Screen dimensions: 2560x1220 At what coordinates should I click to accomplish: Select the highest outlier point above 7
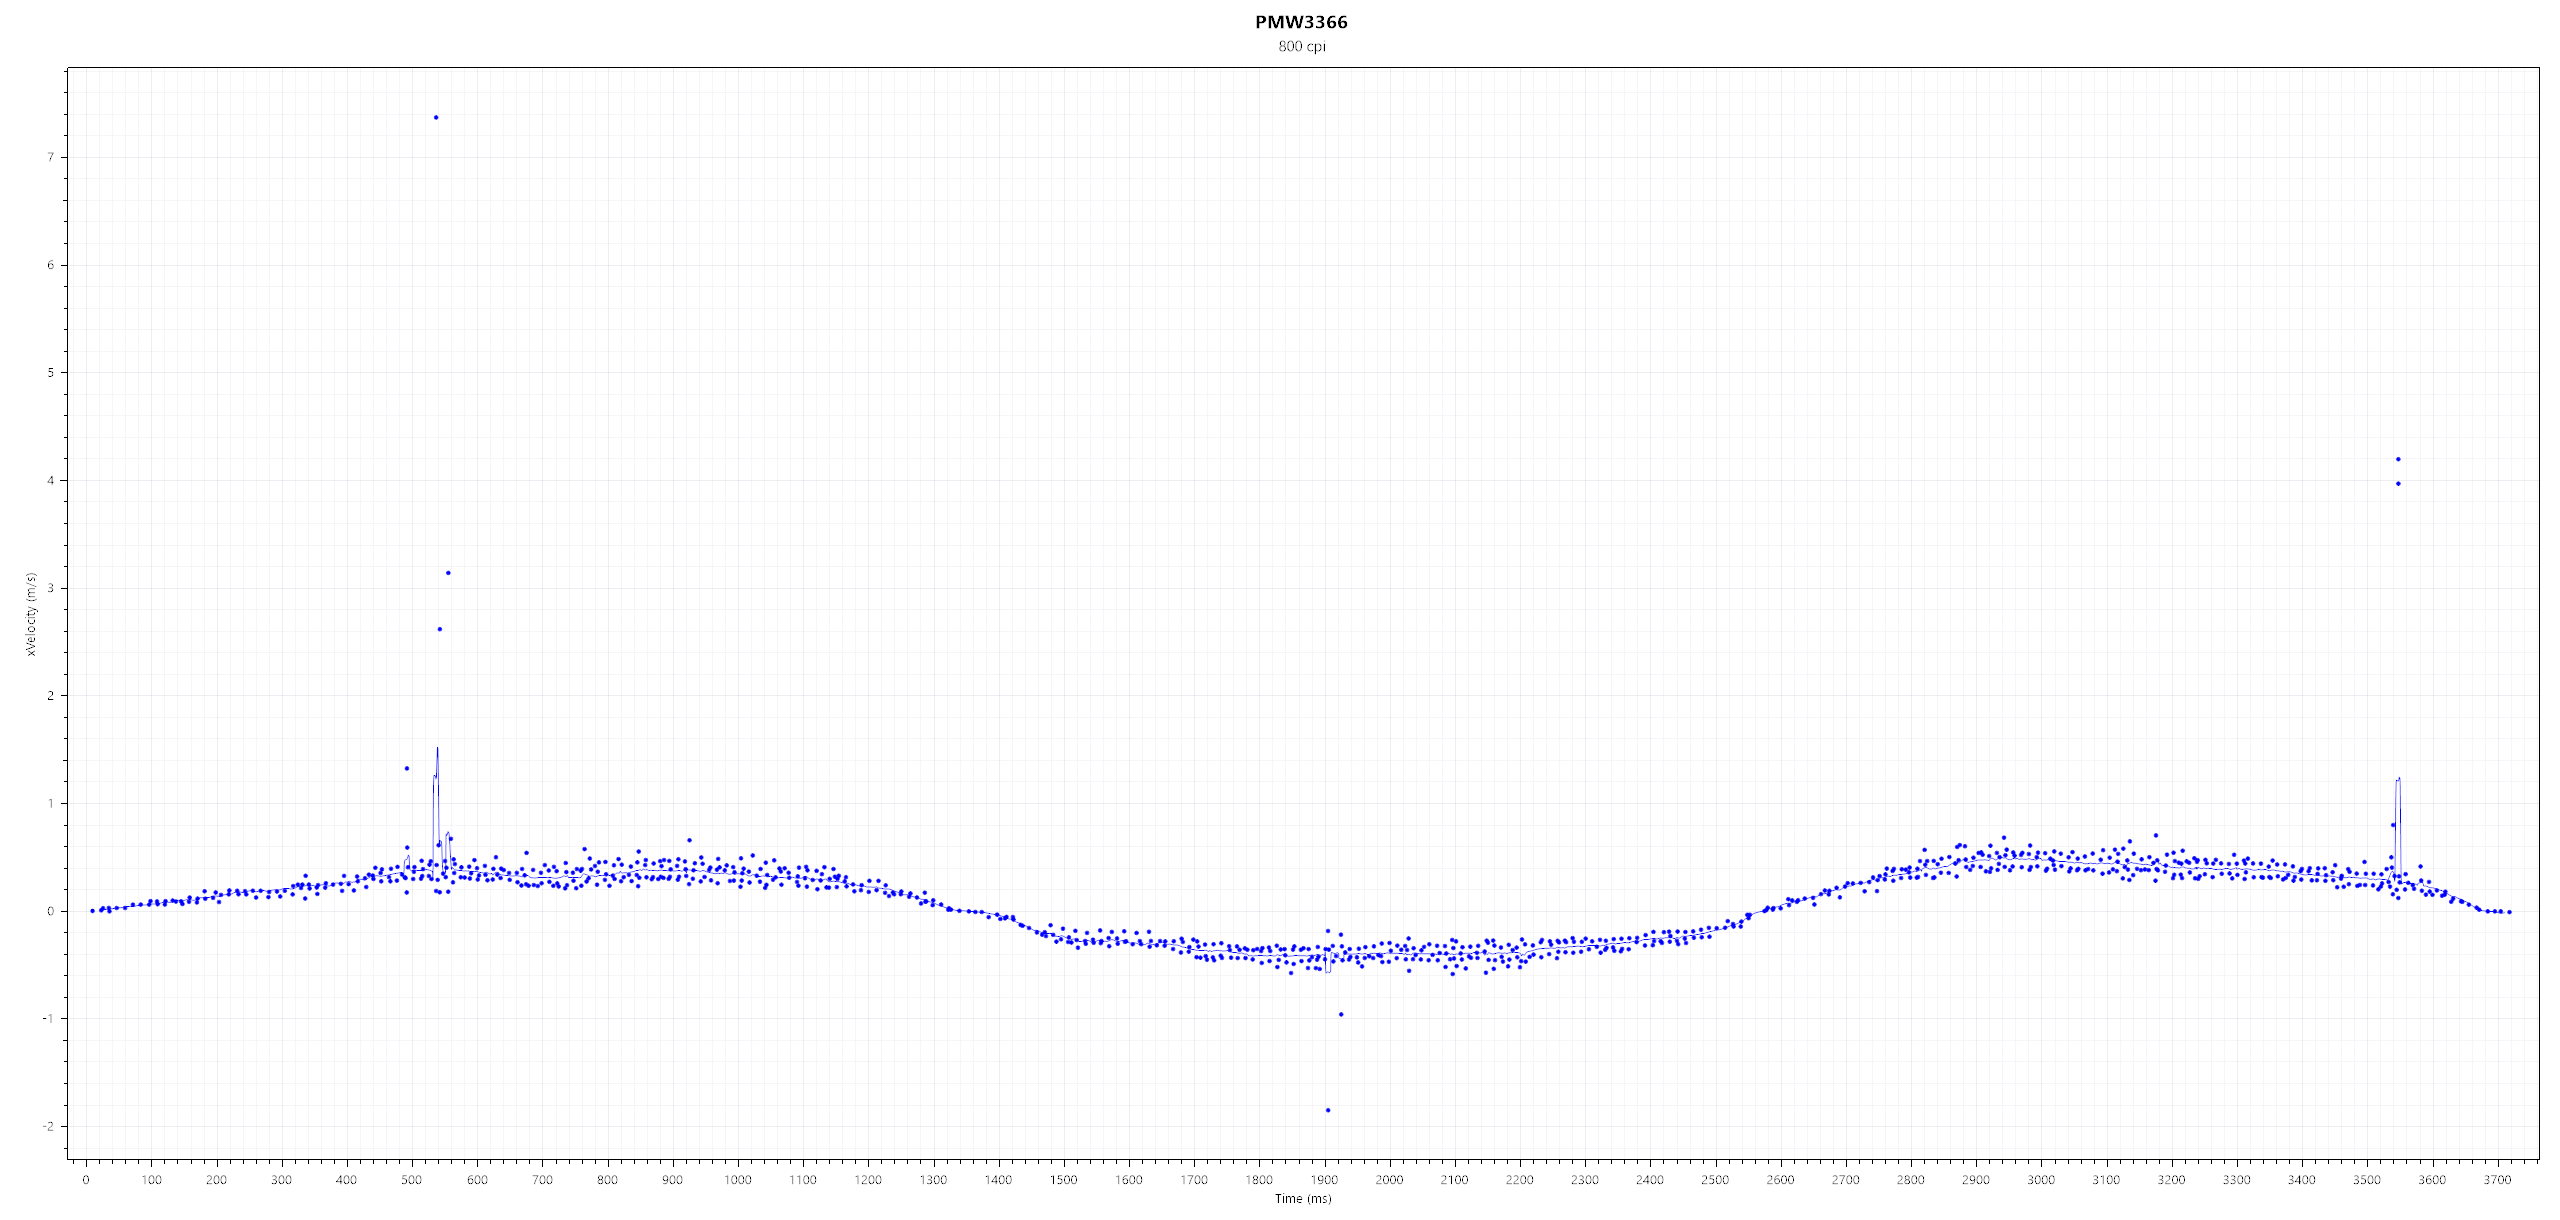(x=436, y=118)
